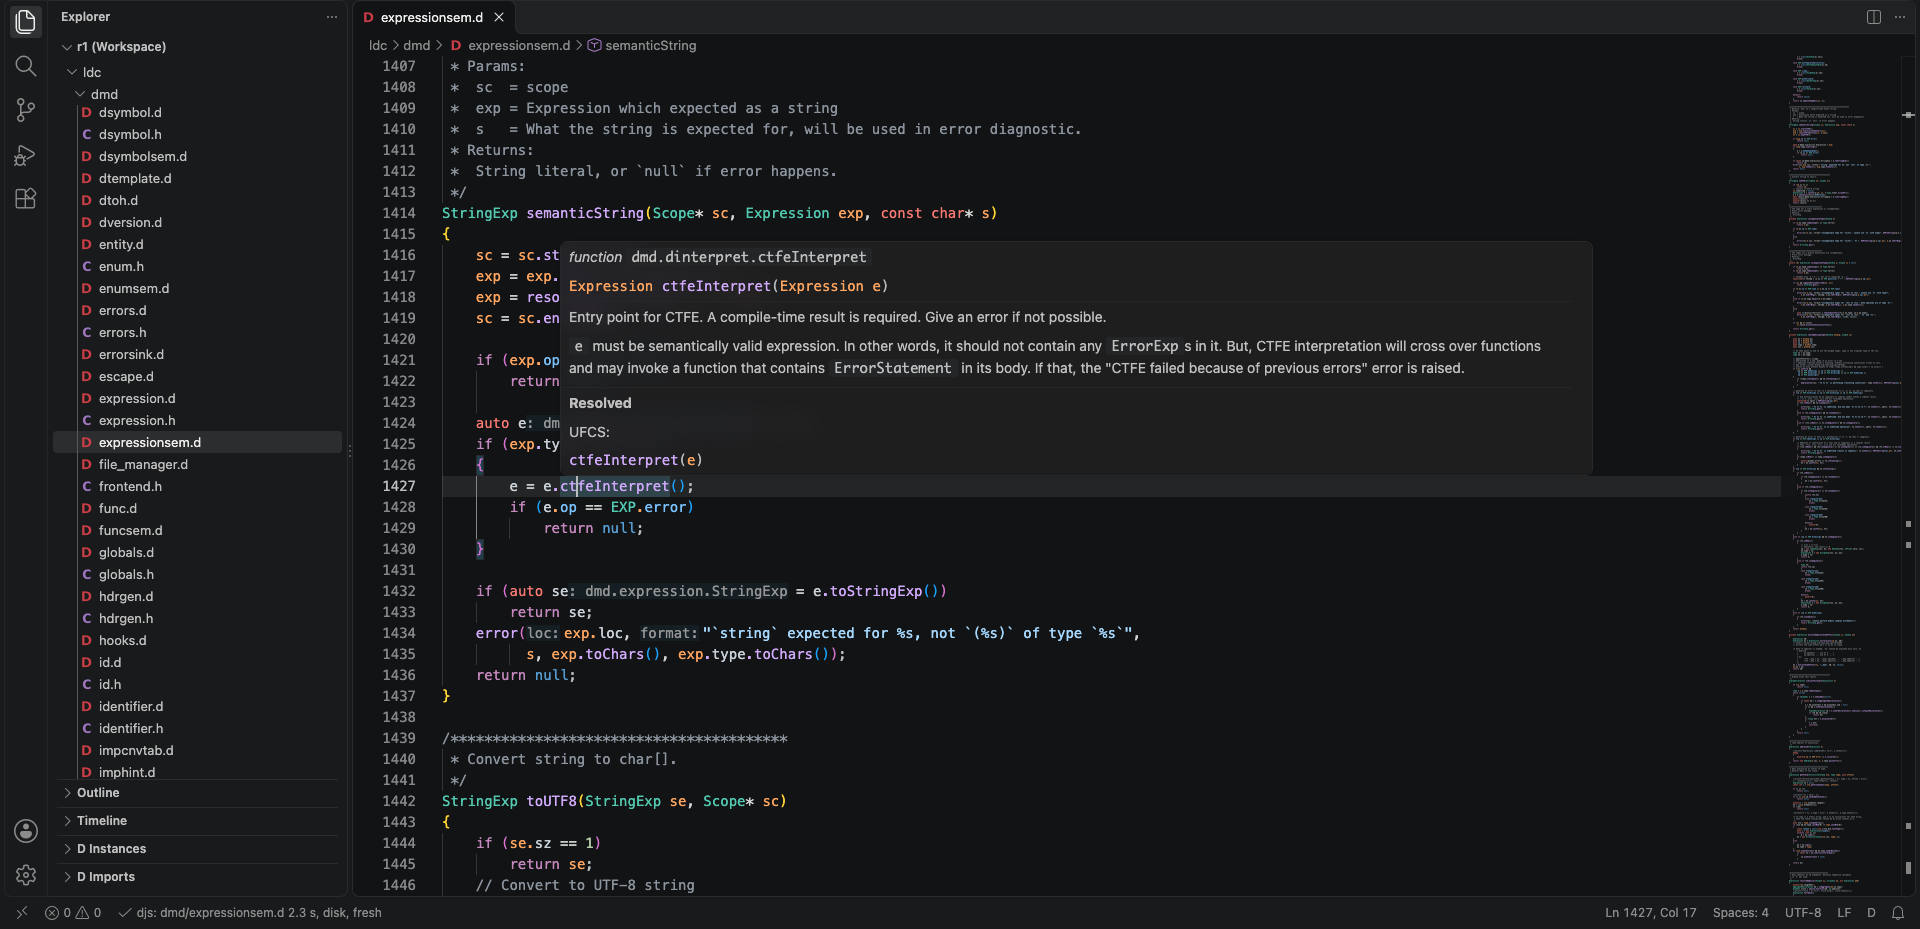
Task: Open expression.h file
Action: click(137, 421)
